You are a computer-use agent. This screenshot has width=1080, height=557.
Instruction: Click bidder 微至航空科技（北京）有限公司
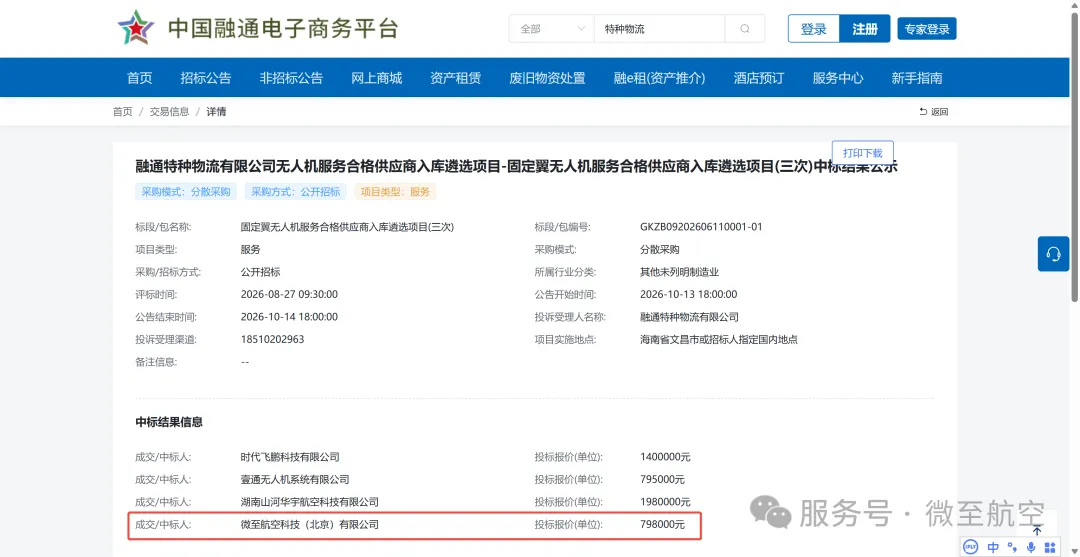(x=310, y=525)
